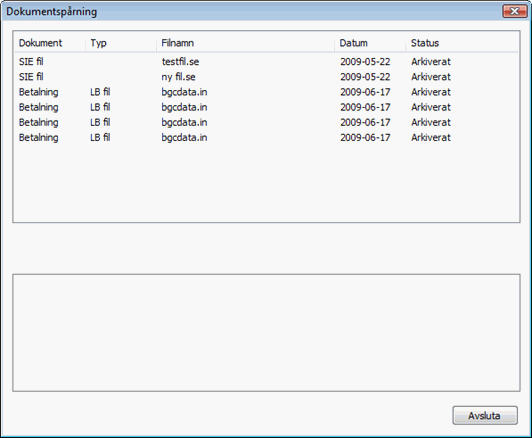
Task: Sort by the Typ column header
Action: (121, 43)
